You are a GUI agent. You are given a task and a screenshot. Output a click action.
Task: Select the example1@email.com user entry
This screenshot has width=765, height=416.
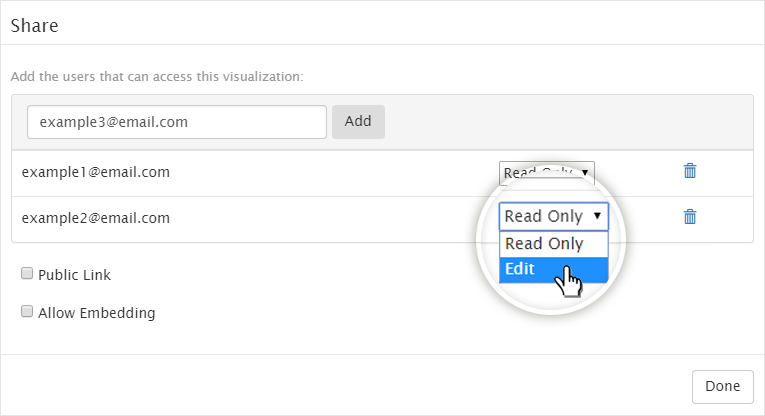tap(96, 172)
